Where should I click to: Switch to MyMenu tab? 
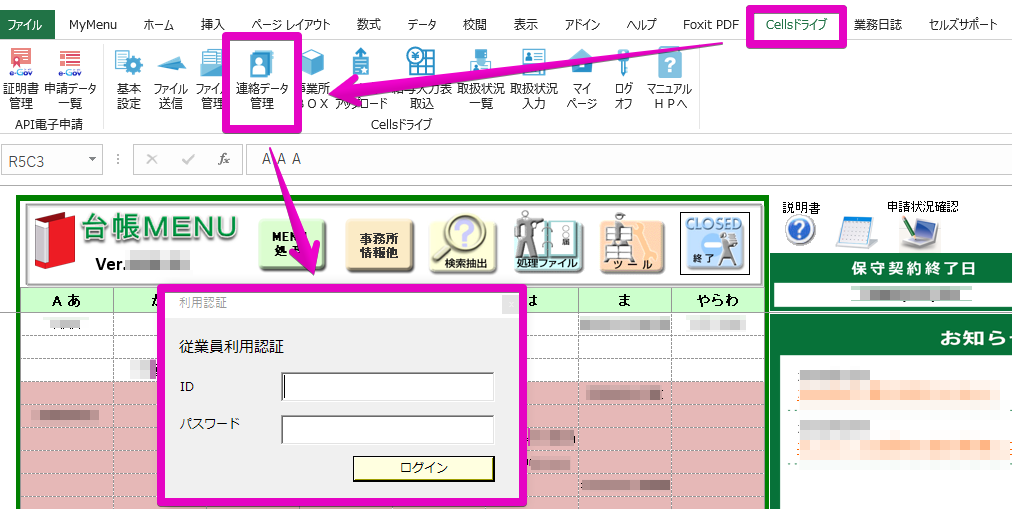[93, 25]
